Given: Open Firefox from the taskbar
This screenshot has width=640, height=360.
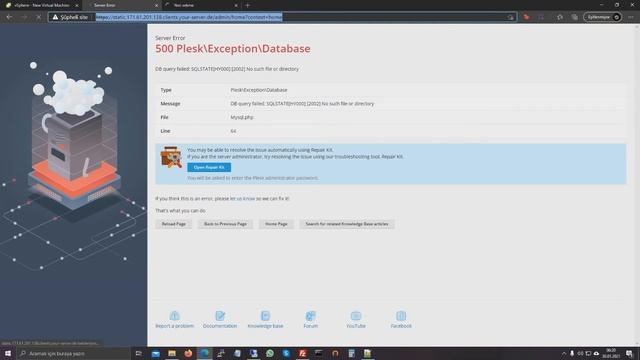Looking at the screenshot, I should (x=188, y=353).
